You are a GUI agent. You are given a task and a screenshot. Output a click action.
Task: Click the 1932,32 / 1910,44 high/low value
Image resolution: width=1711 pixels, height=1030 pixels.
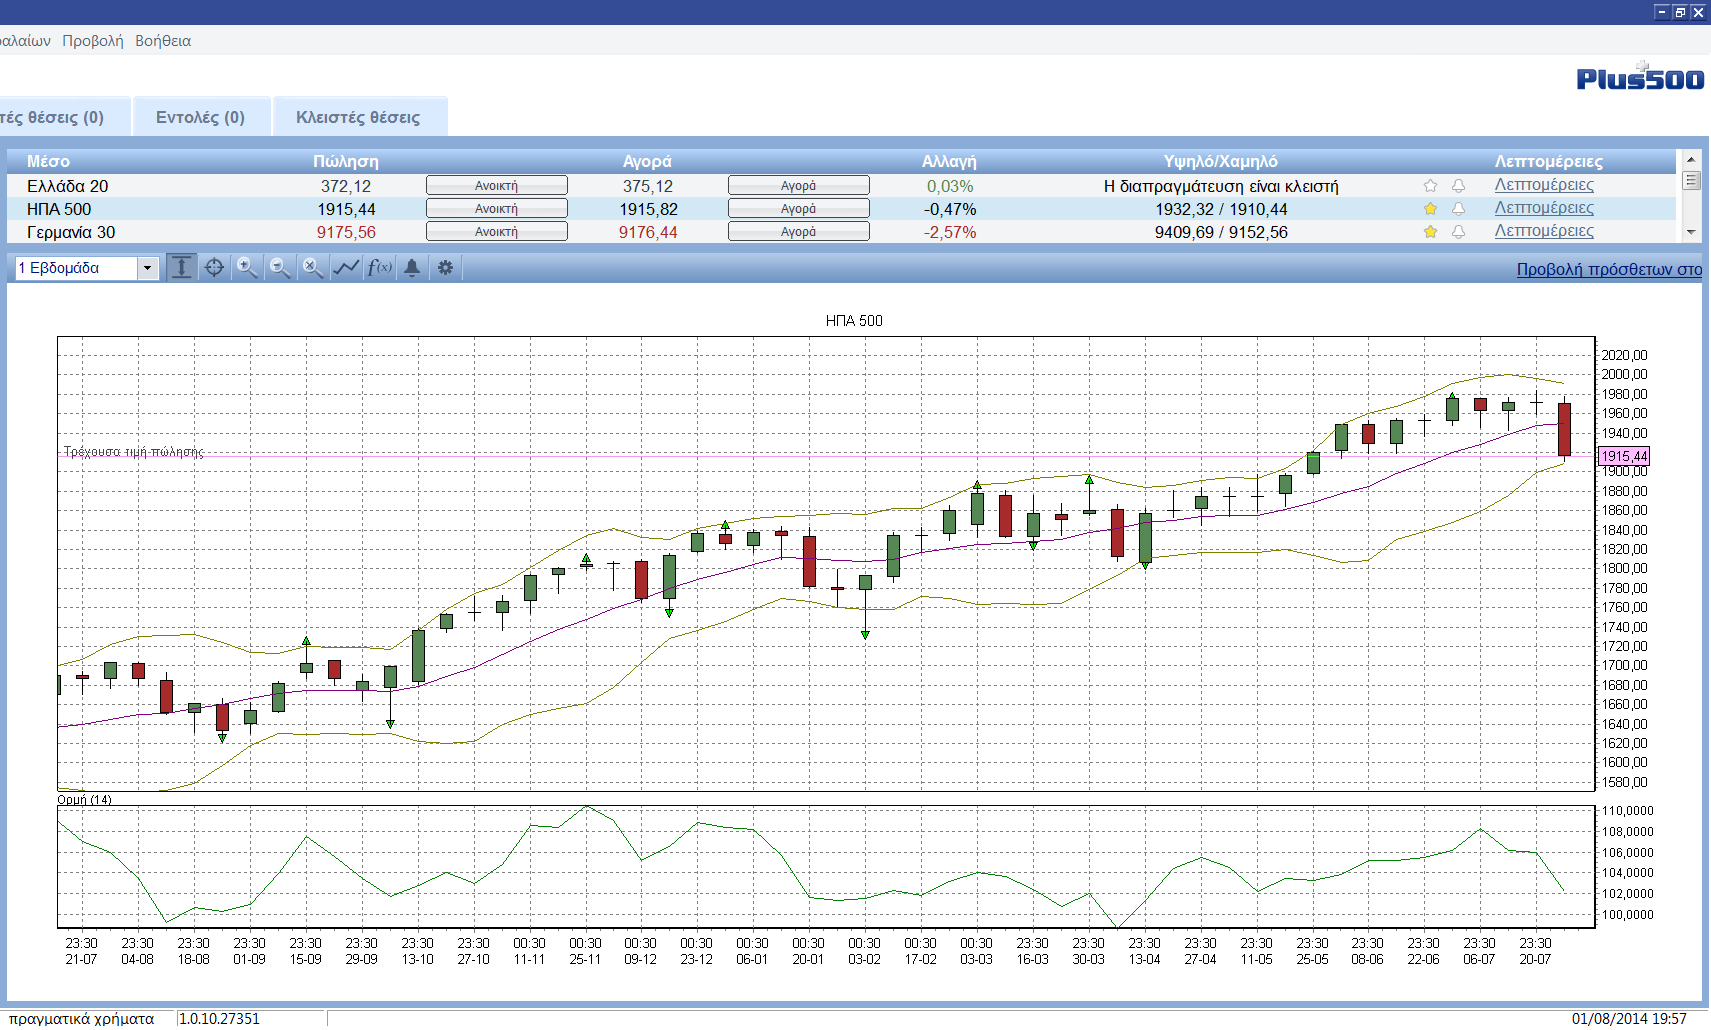pyautogui.click(x=1221, y=209)
